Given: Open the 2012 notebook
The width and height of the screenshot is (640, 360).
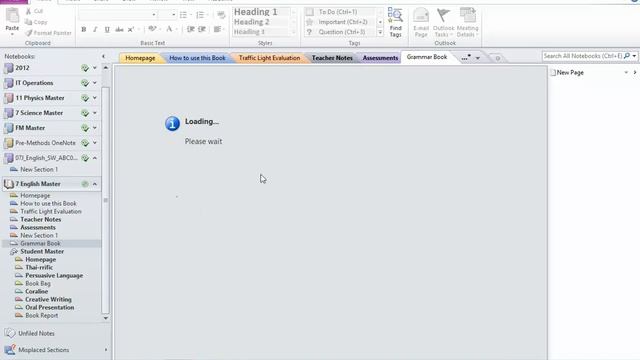Looking at the screenshot, I should (22, 68).
